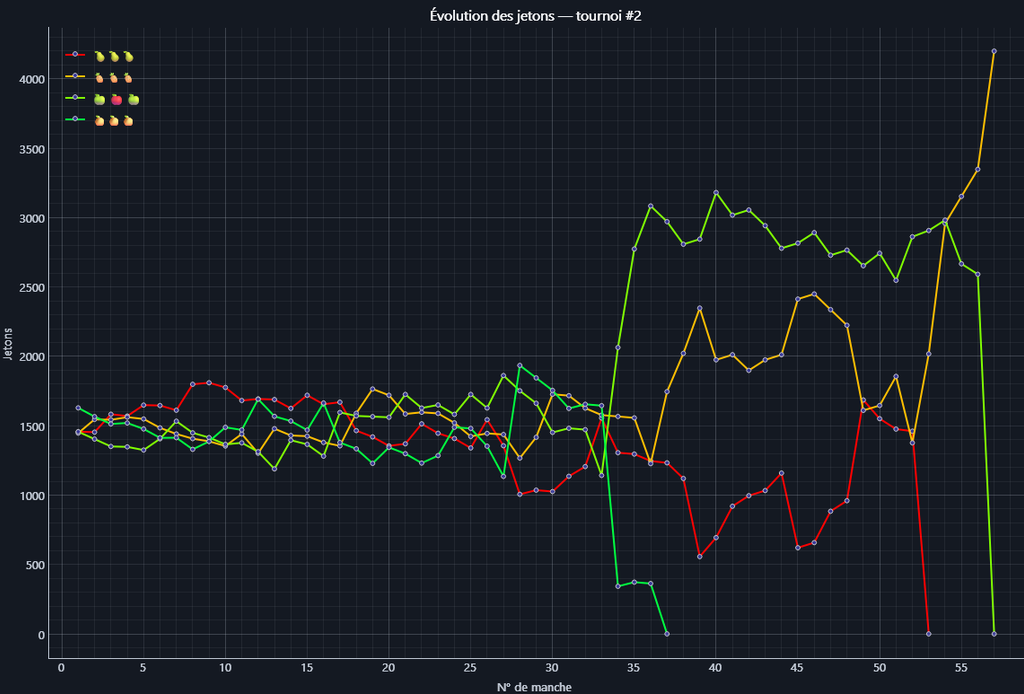Select the yellow line's point at round 55

click(x=961, y=196)
